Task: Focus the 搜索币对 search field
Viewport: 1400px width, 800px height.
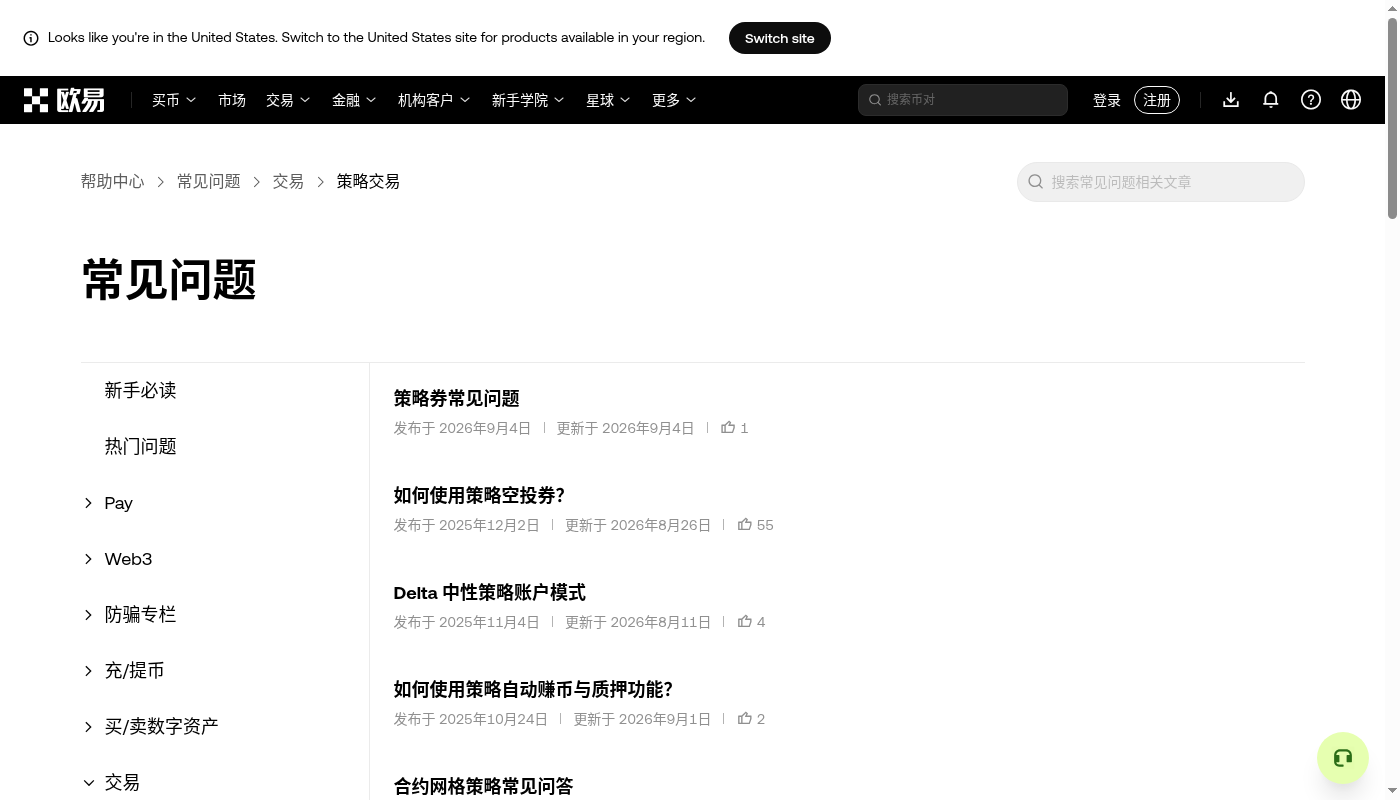Action: click(x=963, y=100)
